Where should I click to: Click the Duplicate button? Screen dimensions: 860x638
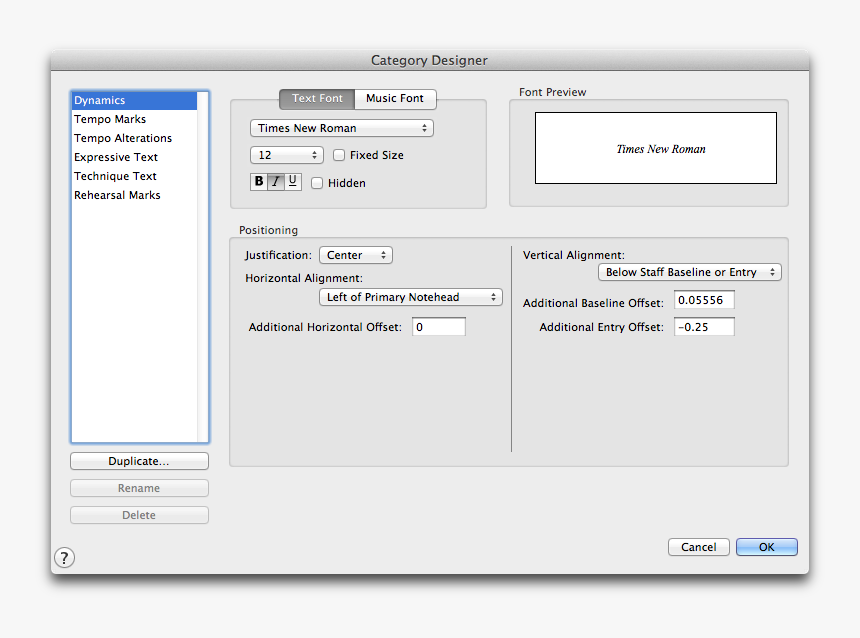tap(139, 461)
